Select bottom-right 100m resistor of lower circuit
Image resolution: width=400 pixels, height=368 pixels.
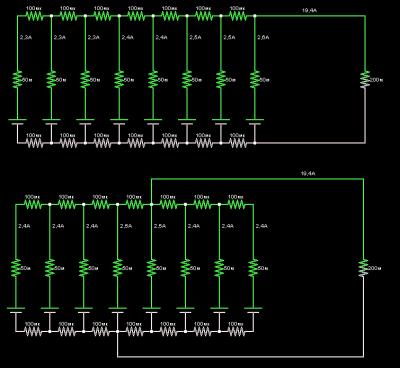pyautogui.click(x=236, y=331)
